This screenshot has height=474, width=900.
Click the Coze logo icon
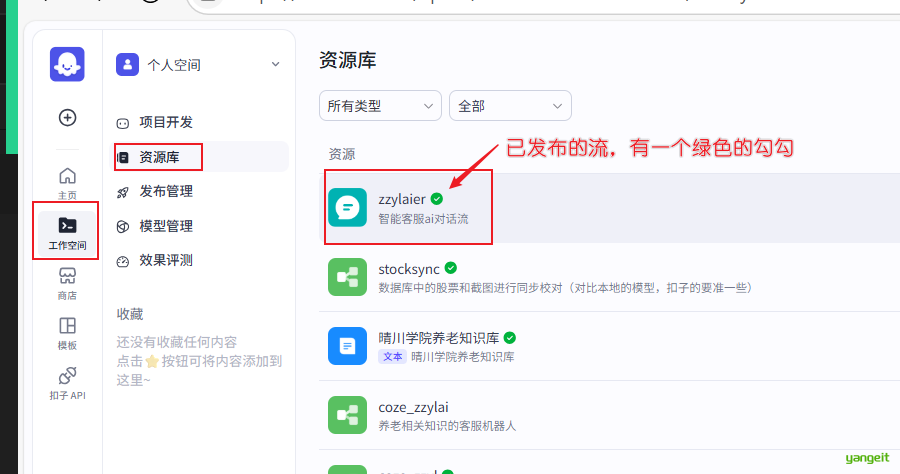point(67,64)
